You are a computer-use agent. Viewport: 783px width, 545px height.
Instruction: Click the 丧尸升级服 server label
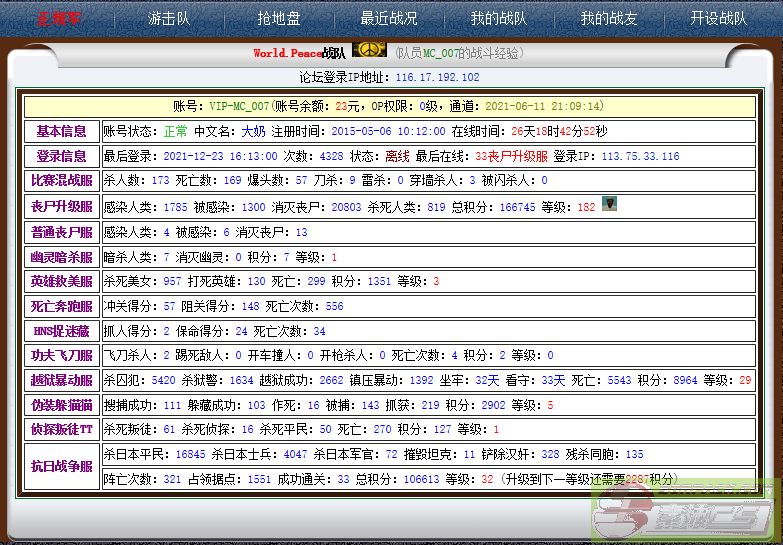pos(61,206)
